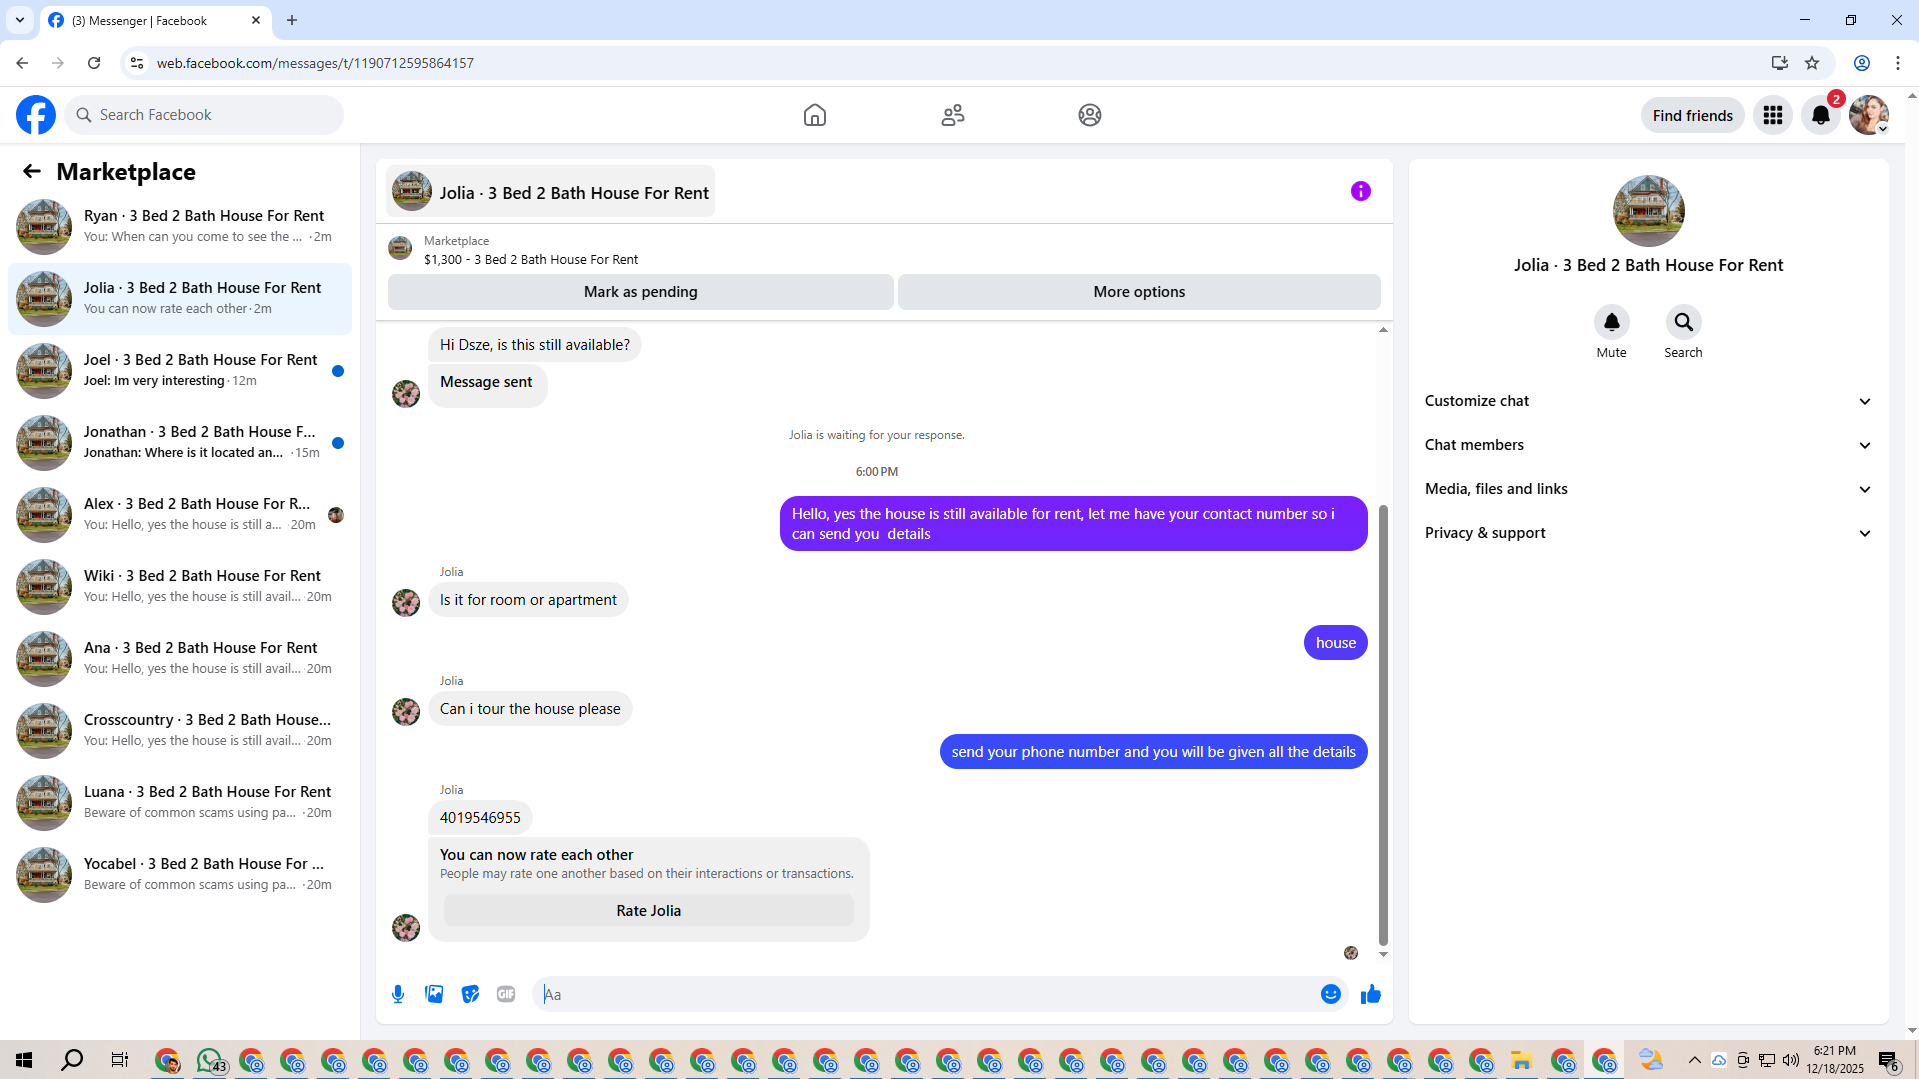Expand Customize chat section
This screenshot has height=1079, width=1919.
pyautogui.click(x=1648, y=401)
